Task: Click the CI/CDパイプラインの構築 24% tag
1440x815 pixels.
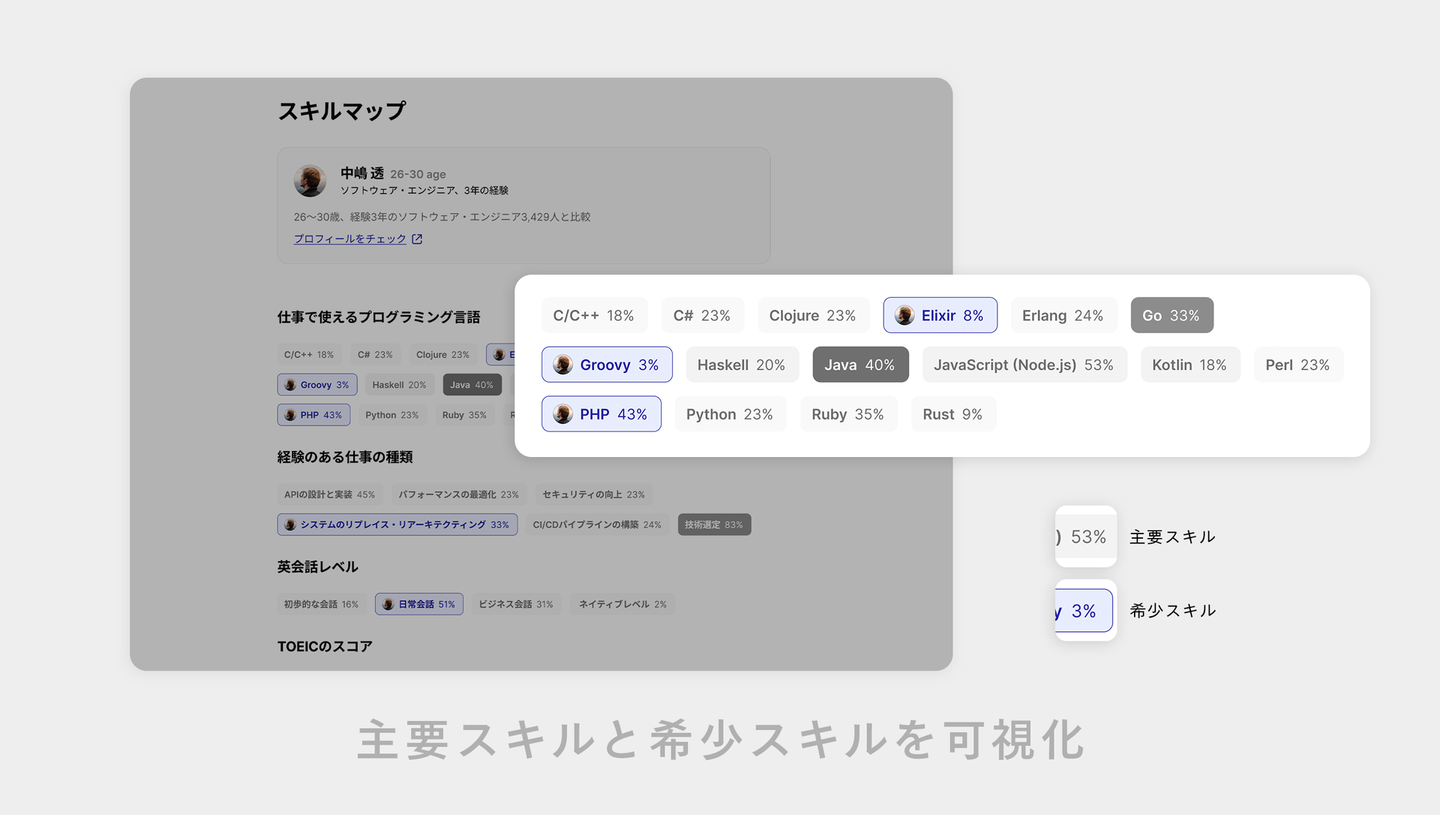Action: (x=597, y=525)
